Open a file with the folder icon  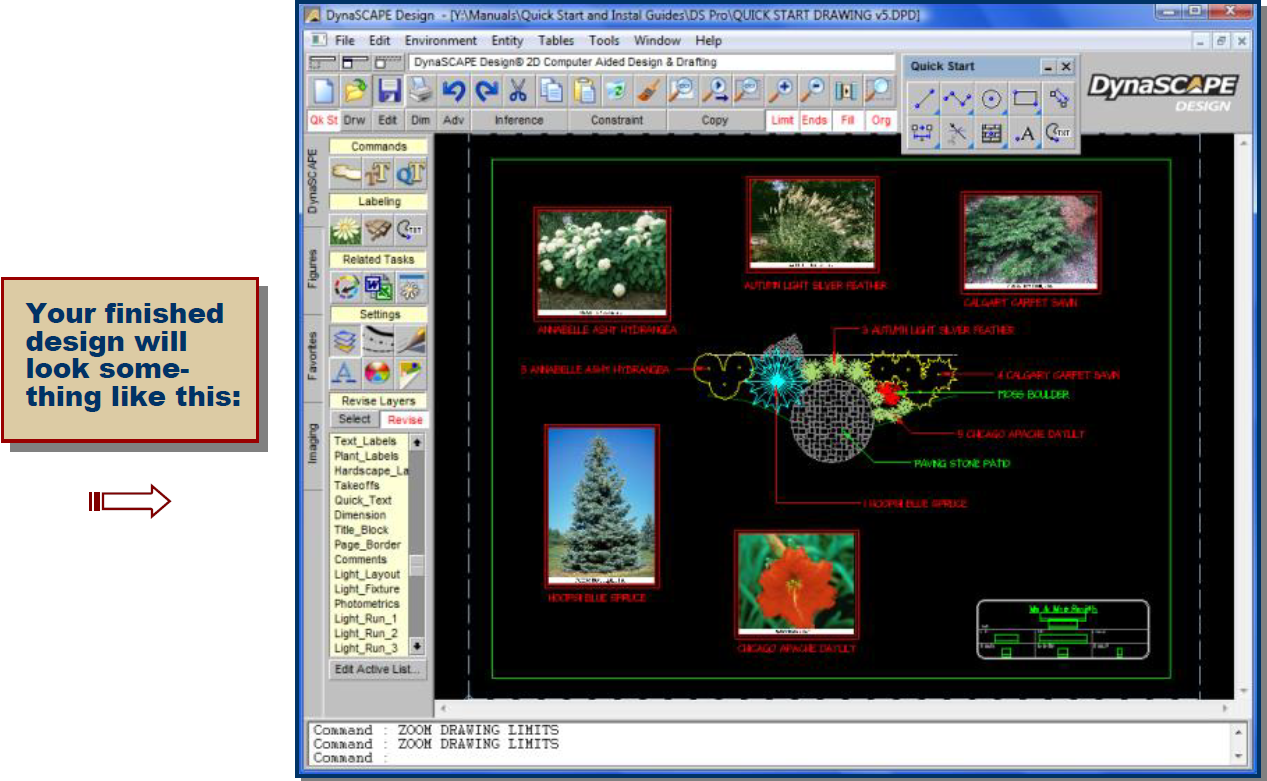tap(356, 91)
